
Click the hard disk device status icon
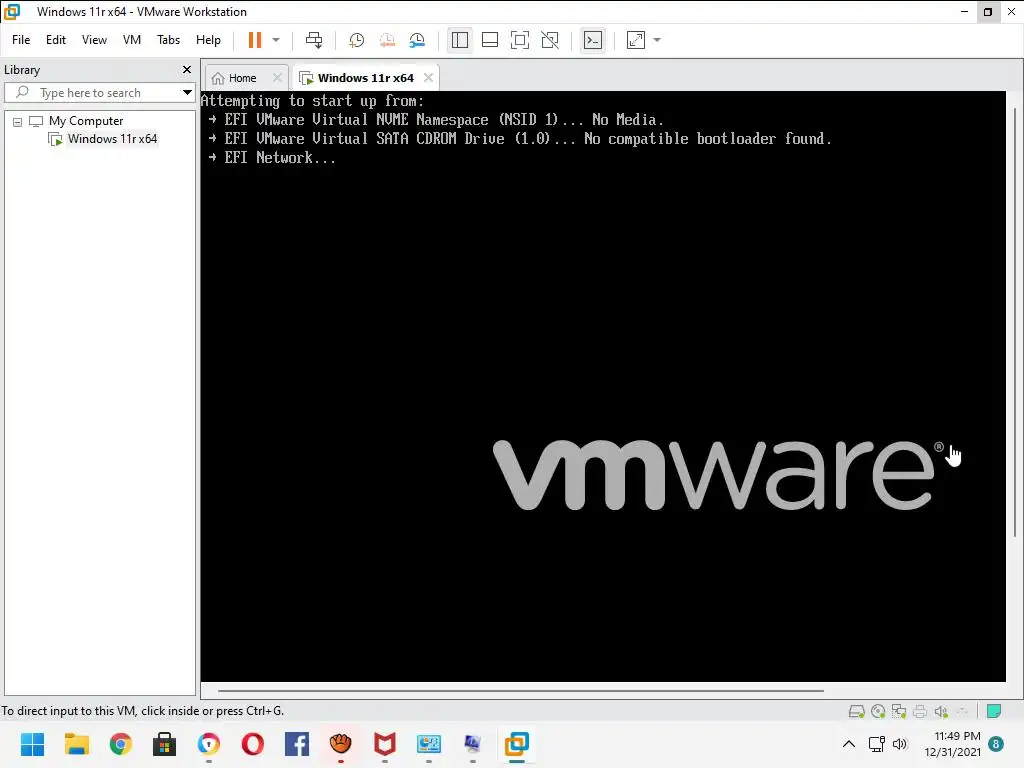point(857,711)
